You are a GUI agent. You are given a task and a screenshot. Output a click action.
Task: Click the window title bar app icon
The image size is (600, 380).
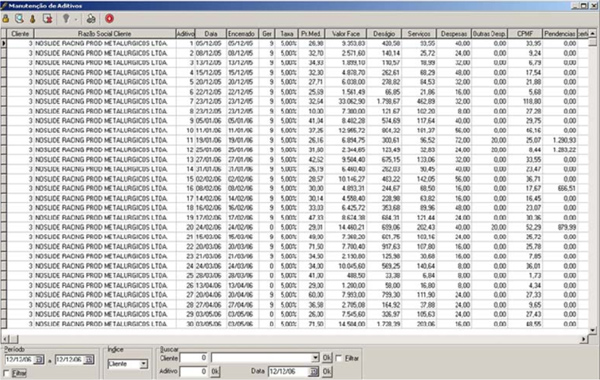click(x=4, y=5)
